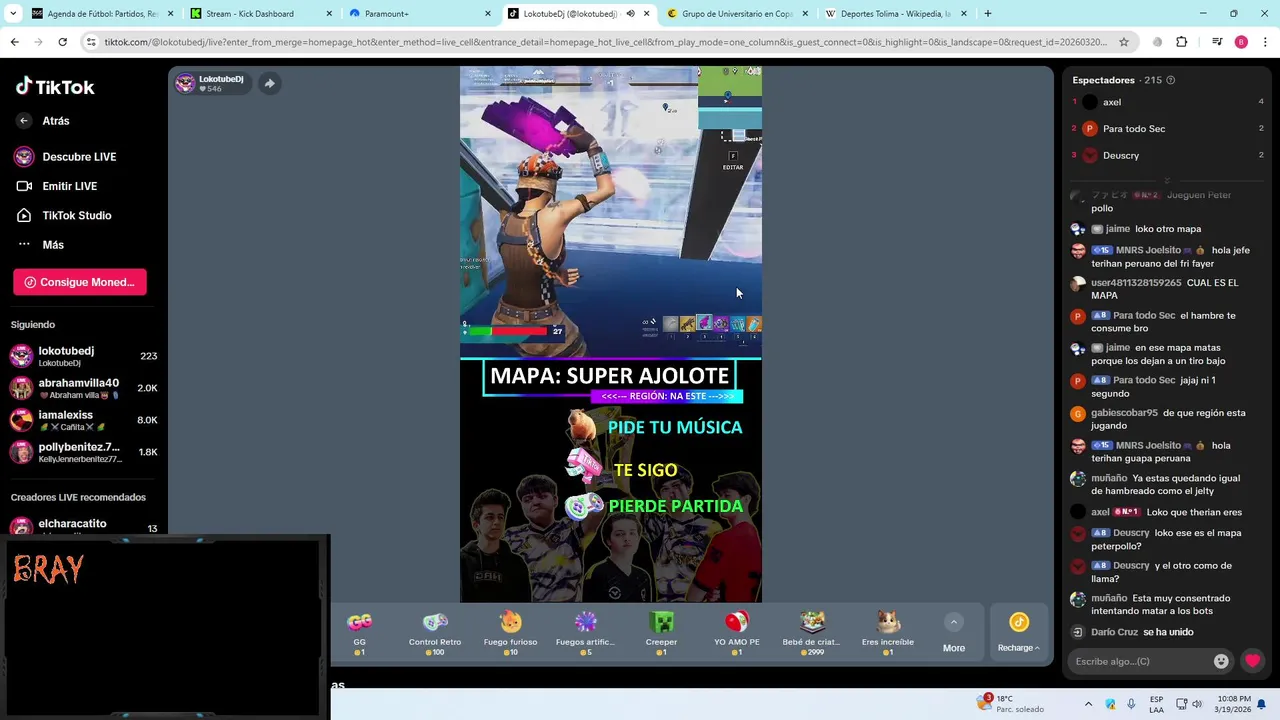Send the GG gift
The width and height of the screenshot is (1280, 720).
point(359,634)
